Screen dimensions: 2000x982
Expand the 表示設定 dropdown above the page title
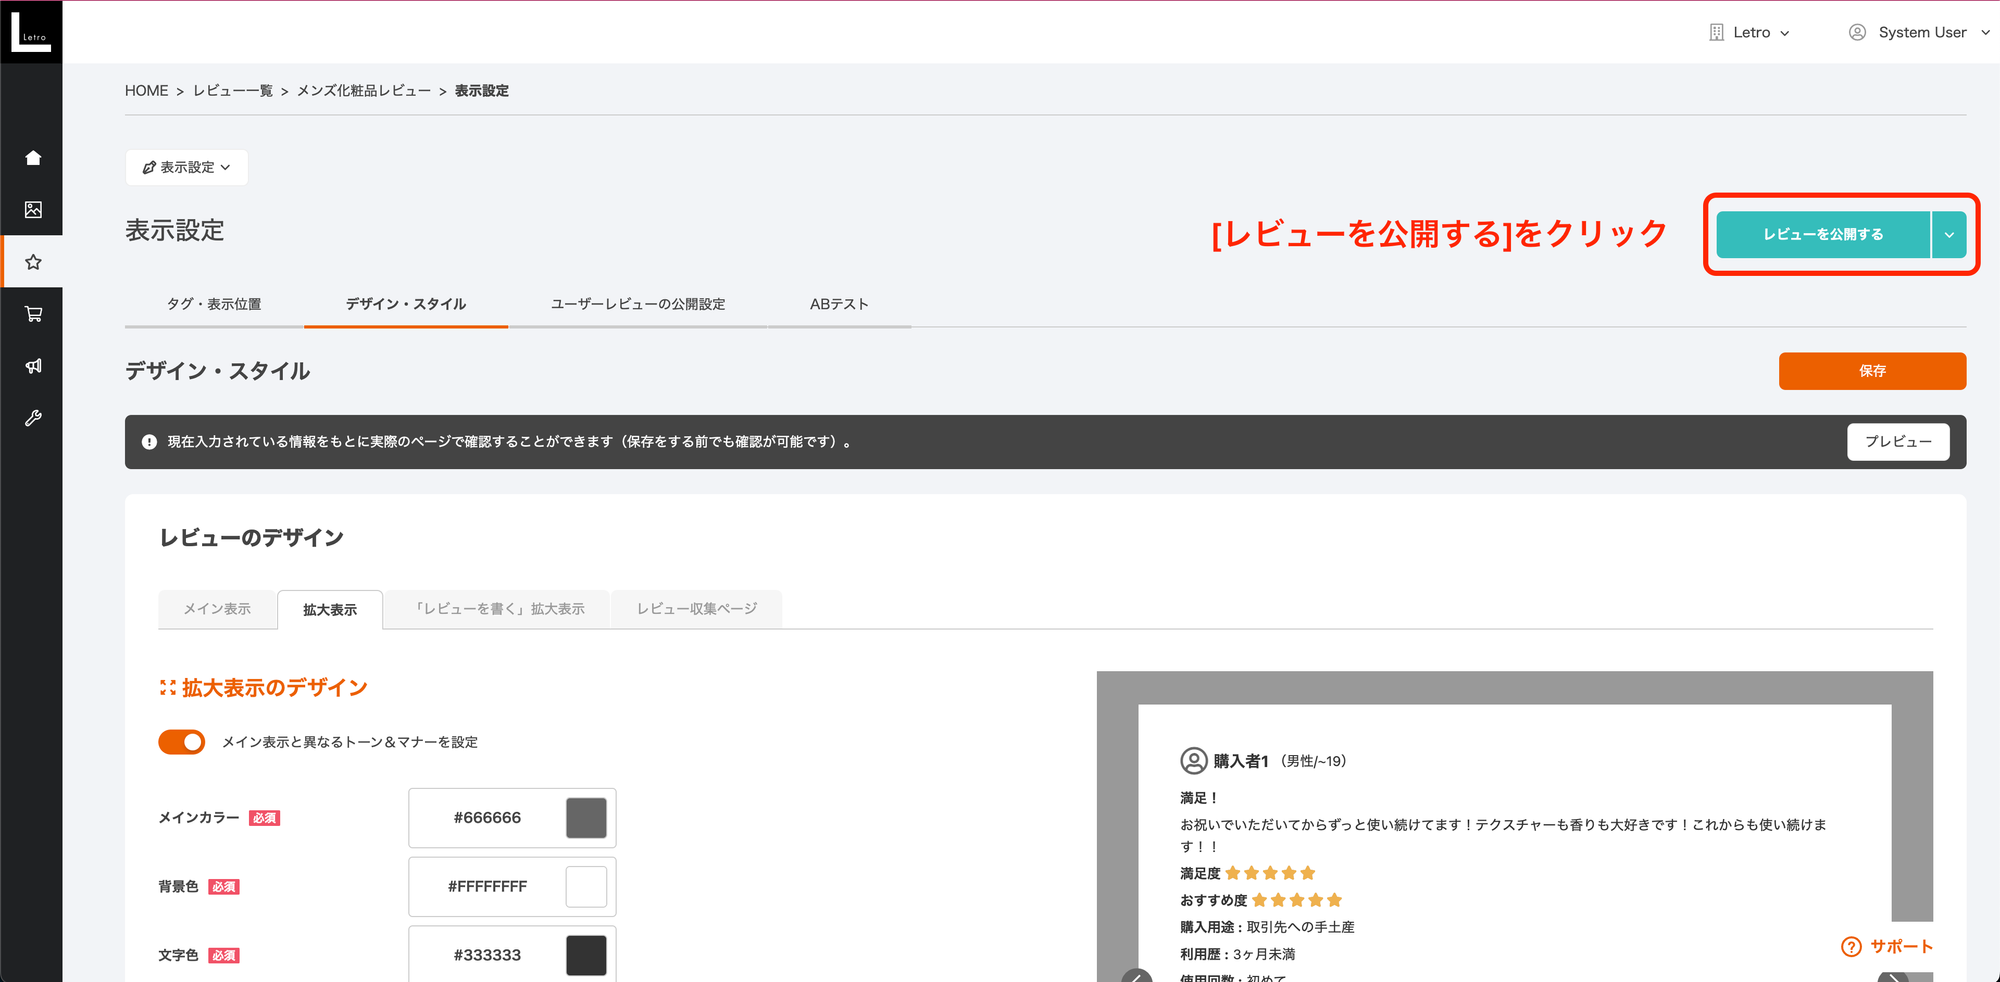[x=187, y=167]
